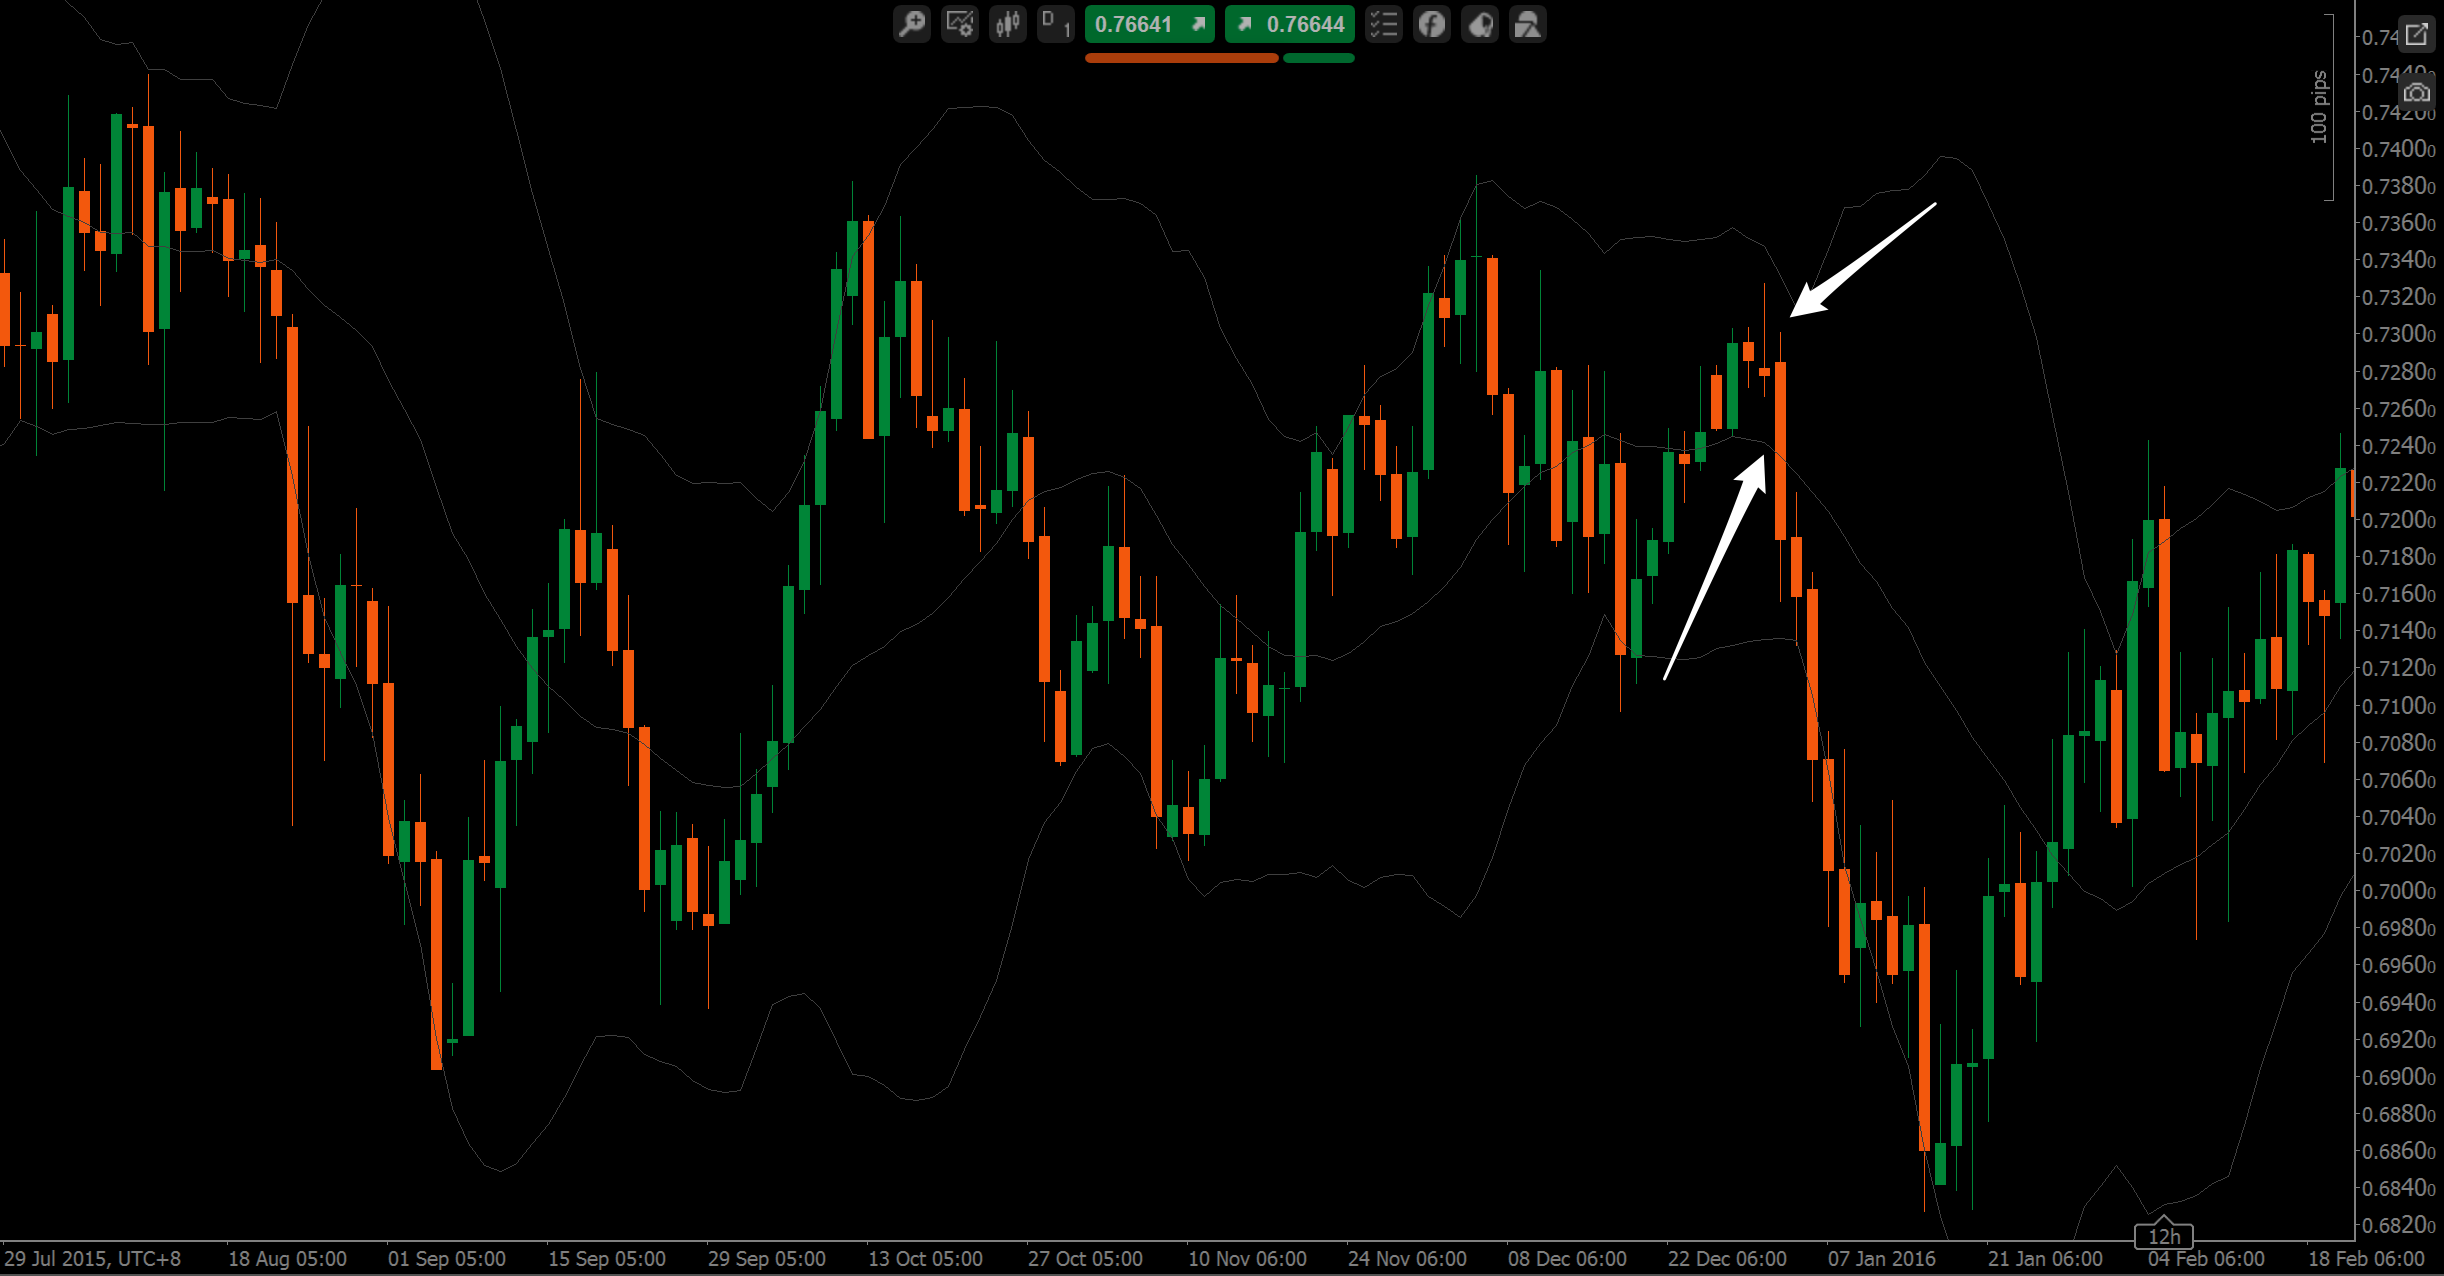This screenshot has height=1276, width=2444.
Task: Click the 24 Nov 06:00 date label
Action: click(x=1407, y=1259)
